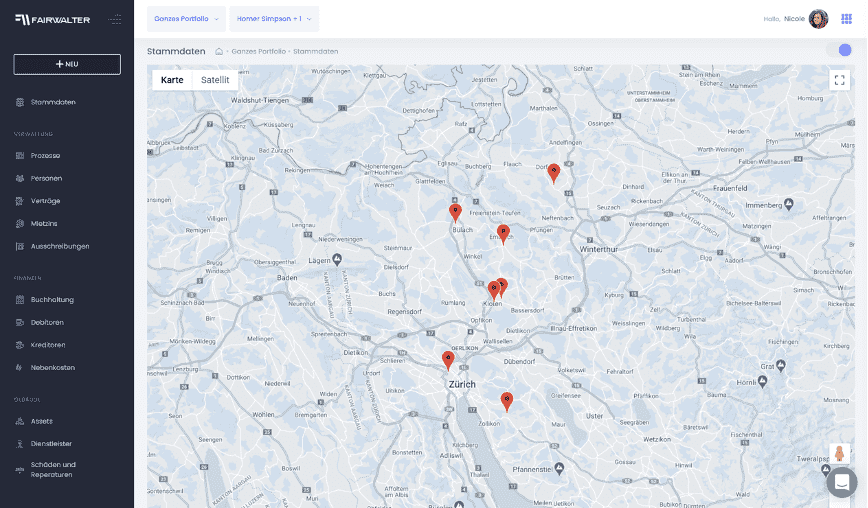Click the Debitoren sidebar icon

(20, 323)
